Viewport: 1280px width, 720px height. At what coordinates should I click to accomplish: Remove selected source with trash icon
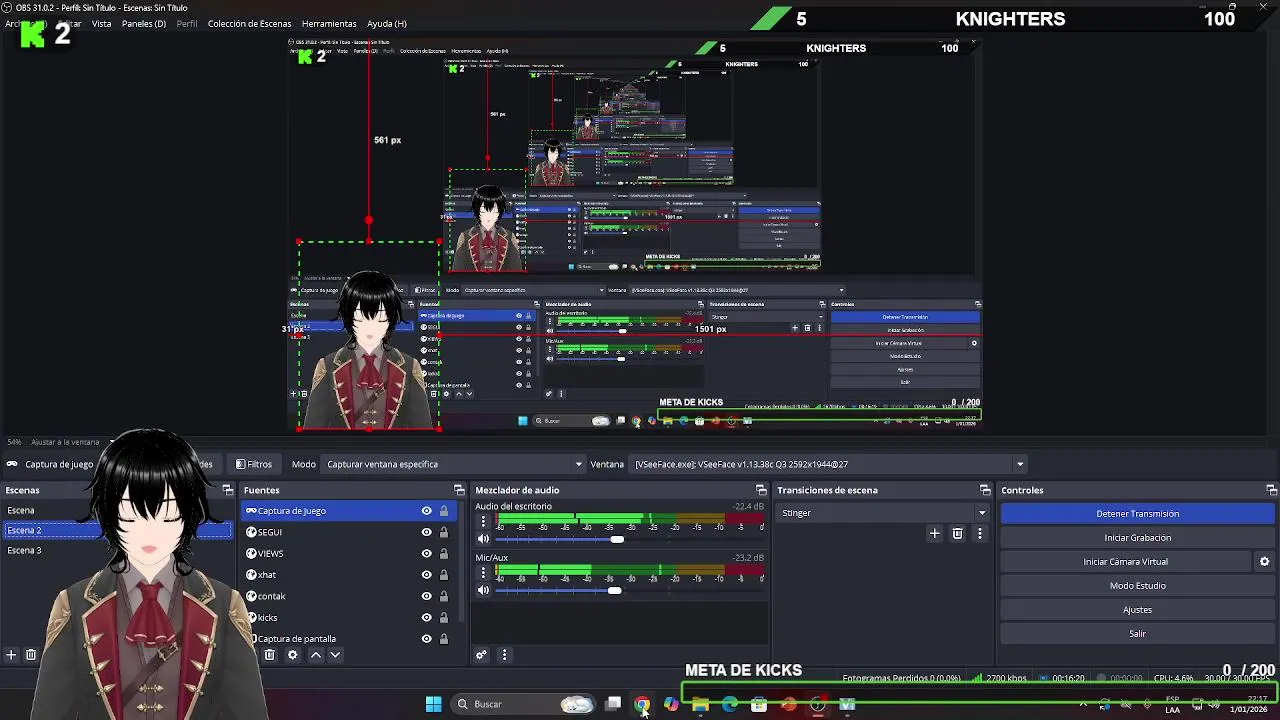[269, 655]
